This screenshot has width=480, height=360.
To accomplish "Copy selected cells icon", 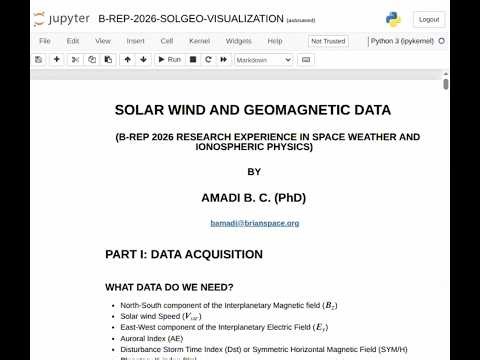I will click(x=92, y=60).
